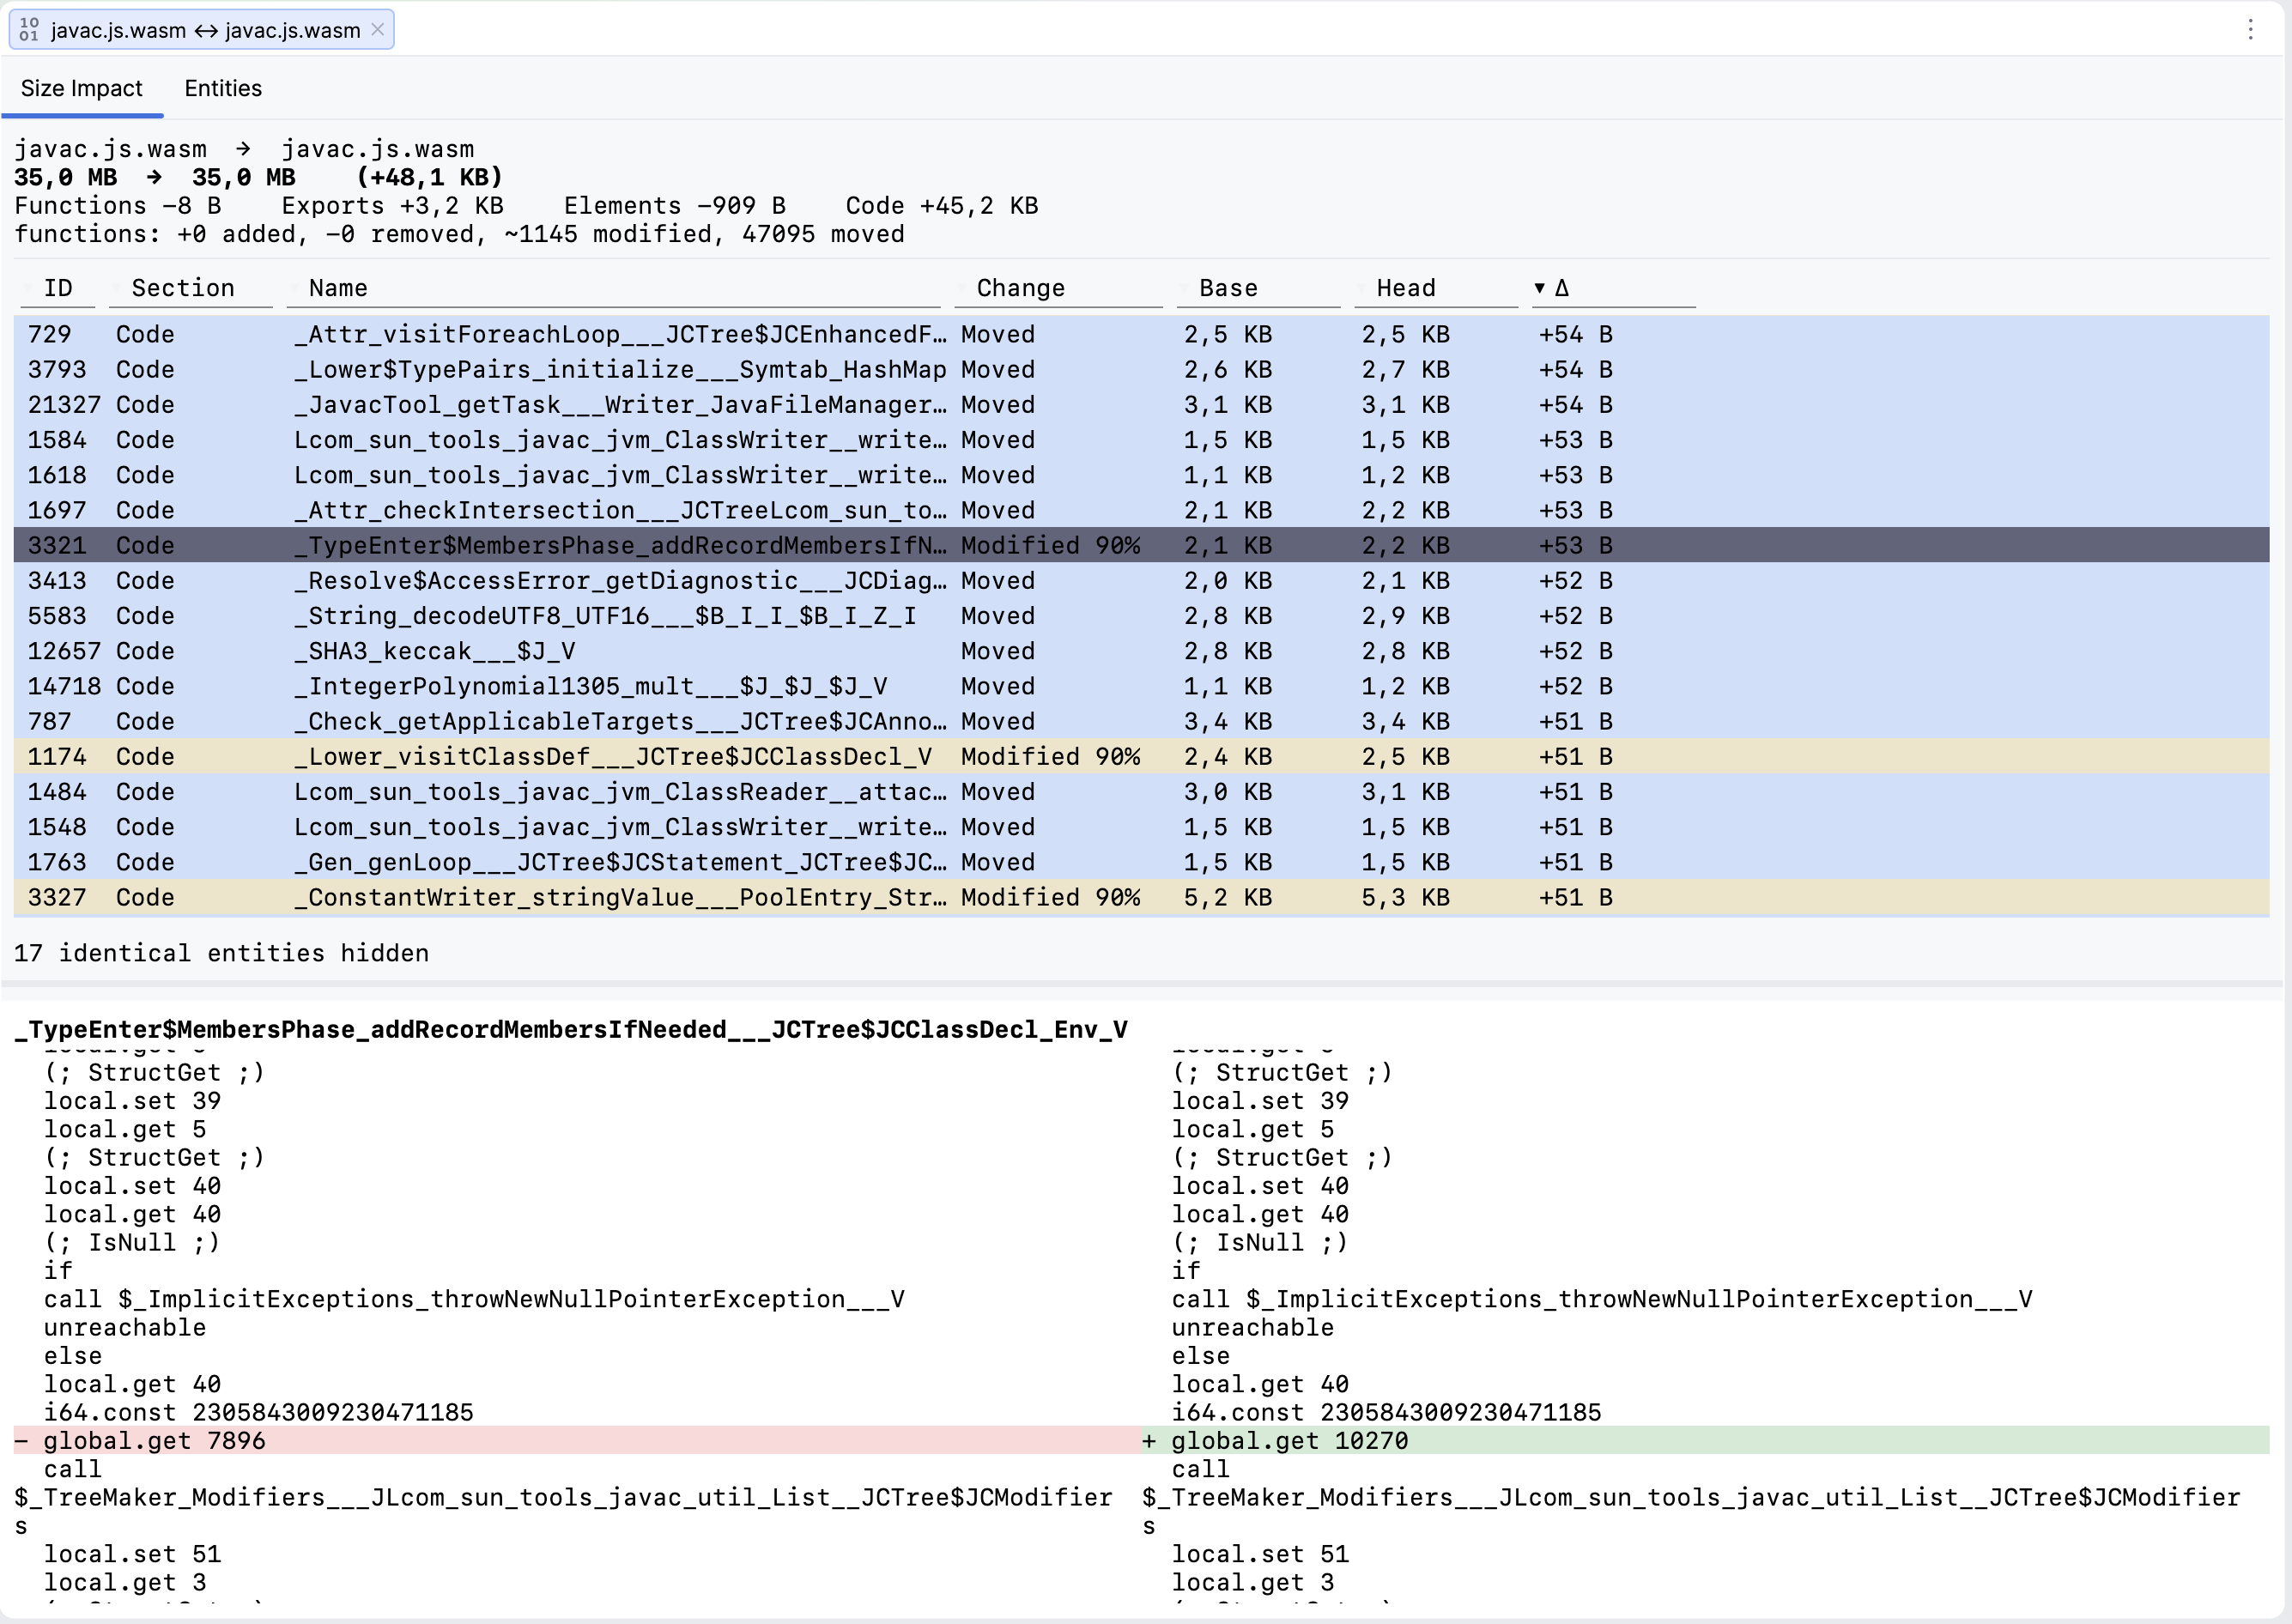Click left pane throwNewNullPointerException call line
This screenshot has height=1624, width=2292.
pyautogui.click(x=474, y=1299)
